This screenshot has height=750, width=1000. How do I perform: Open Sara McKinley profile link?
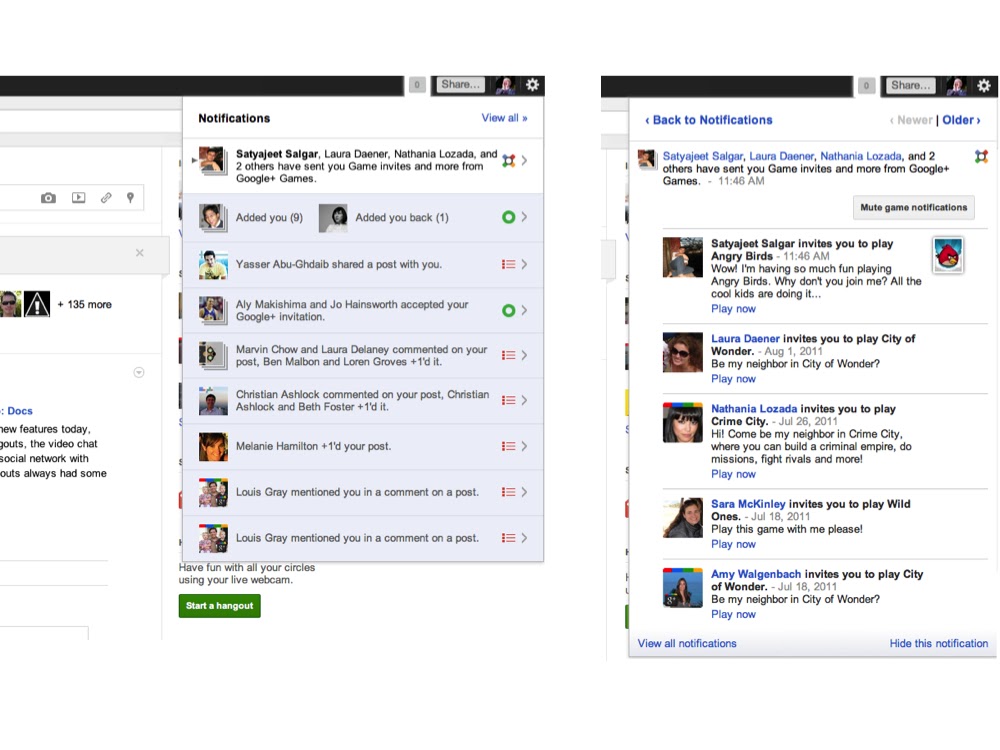tap(748, 504)
